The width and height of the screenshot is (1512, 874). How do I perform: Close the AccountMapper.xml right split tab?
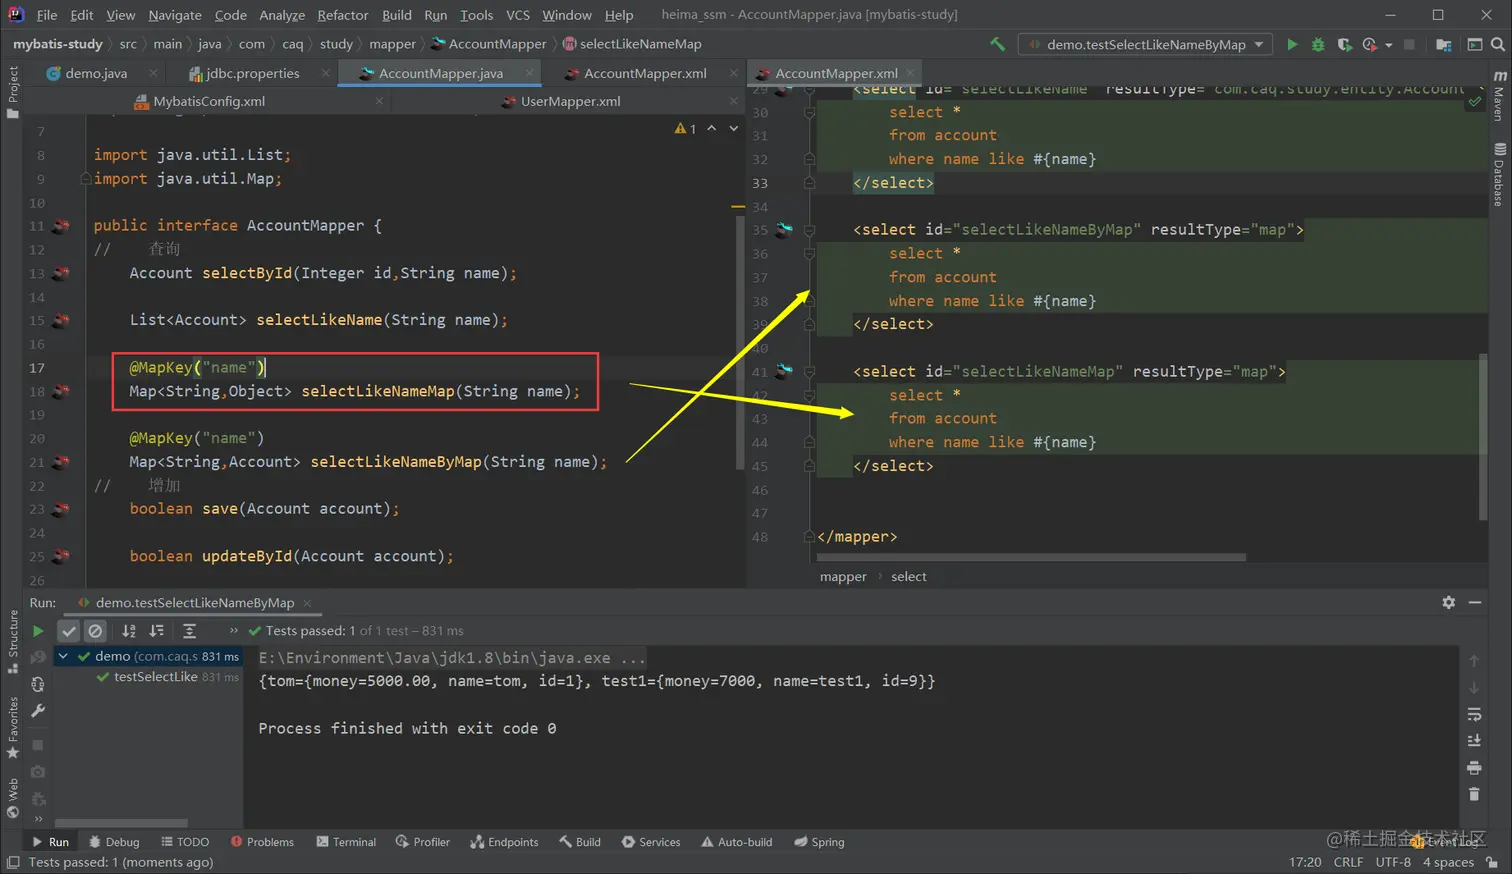tap(911, 73)
